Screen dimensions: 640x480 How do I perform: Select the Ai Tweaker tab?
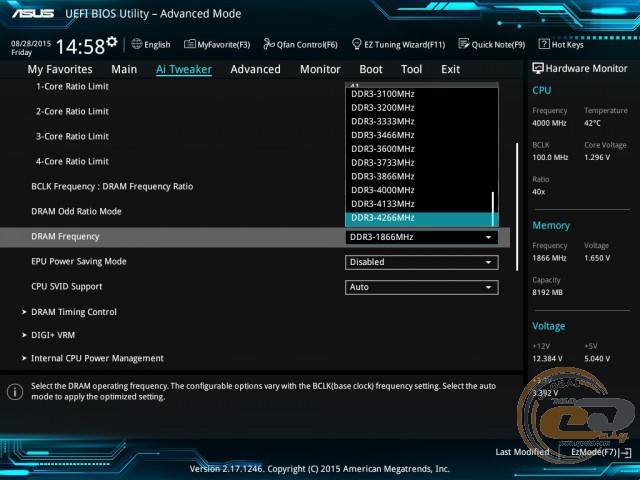click(184, 69)
